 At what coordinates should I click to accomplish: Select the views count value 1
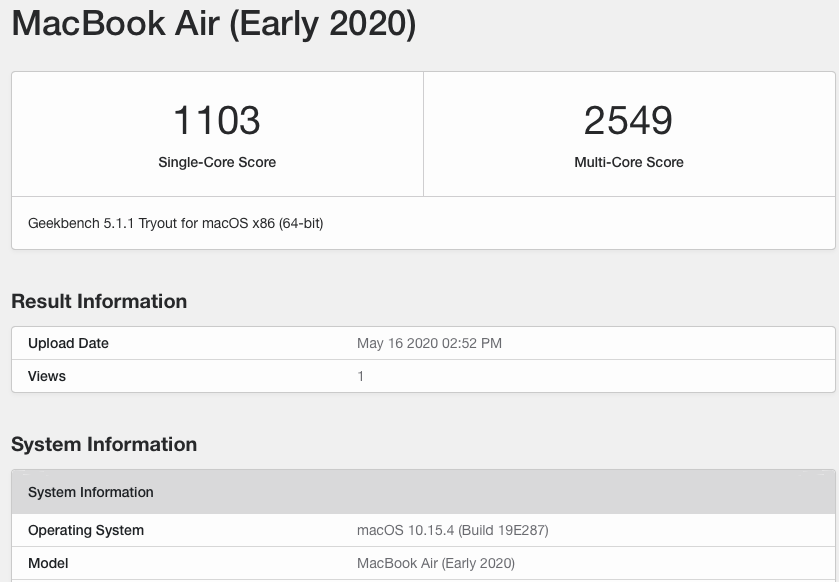[x=361, y=376]
